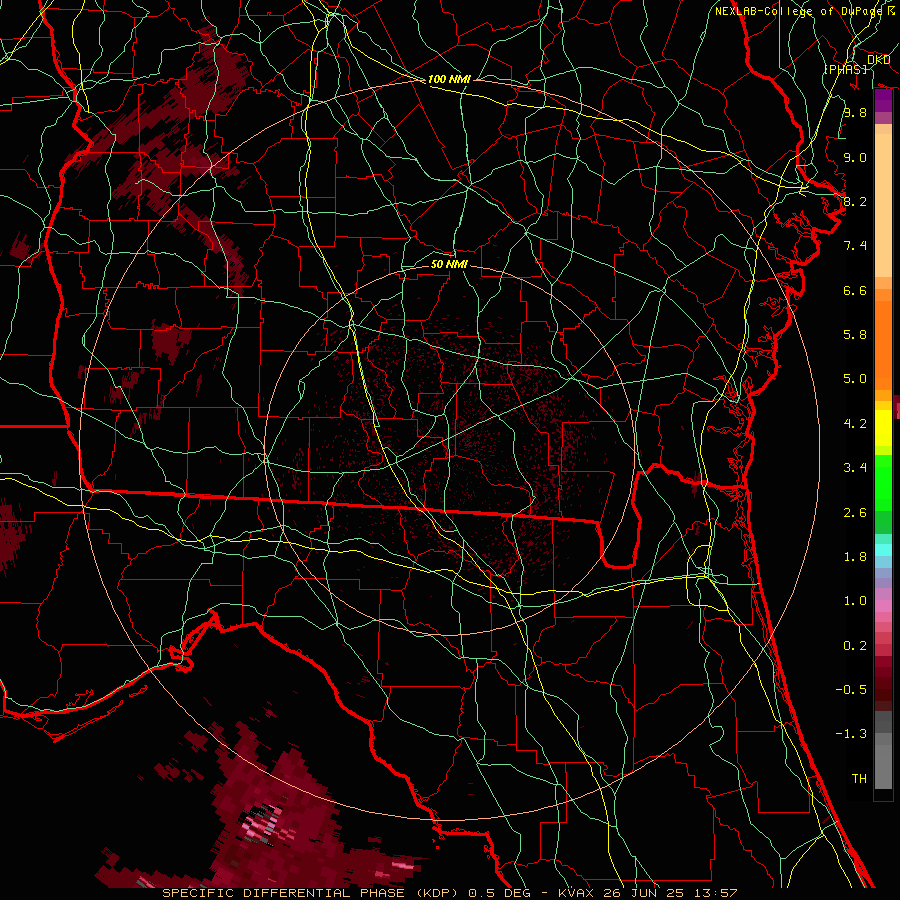The height and width of the screenshot is (900, 900).
Task: Select the 1.8 value on the color scale
Action: [x=855, y=557]
